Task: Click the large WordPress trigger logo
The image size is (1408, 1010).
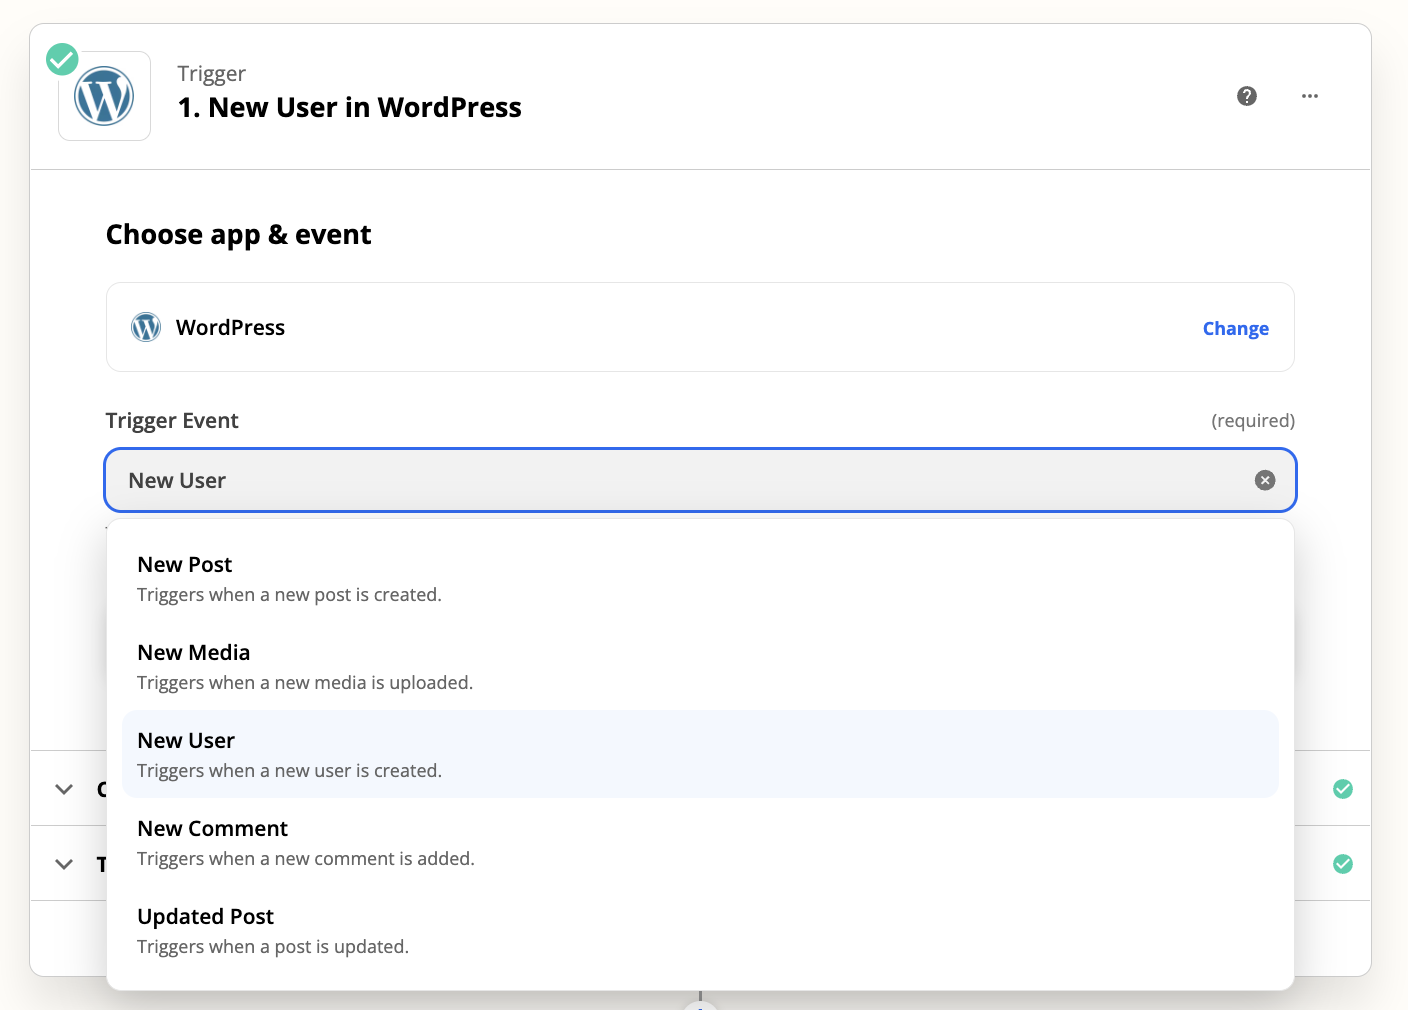Action: tap(104, 96)
